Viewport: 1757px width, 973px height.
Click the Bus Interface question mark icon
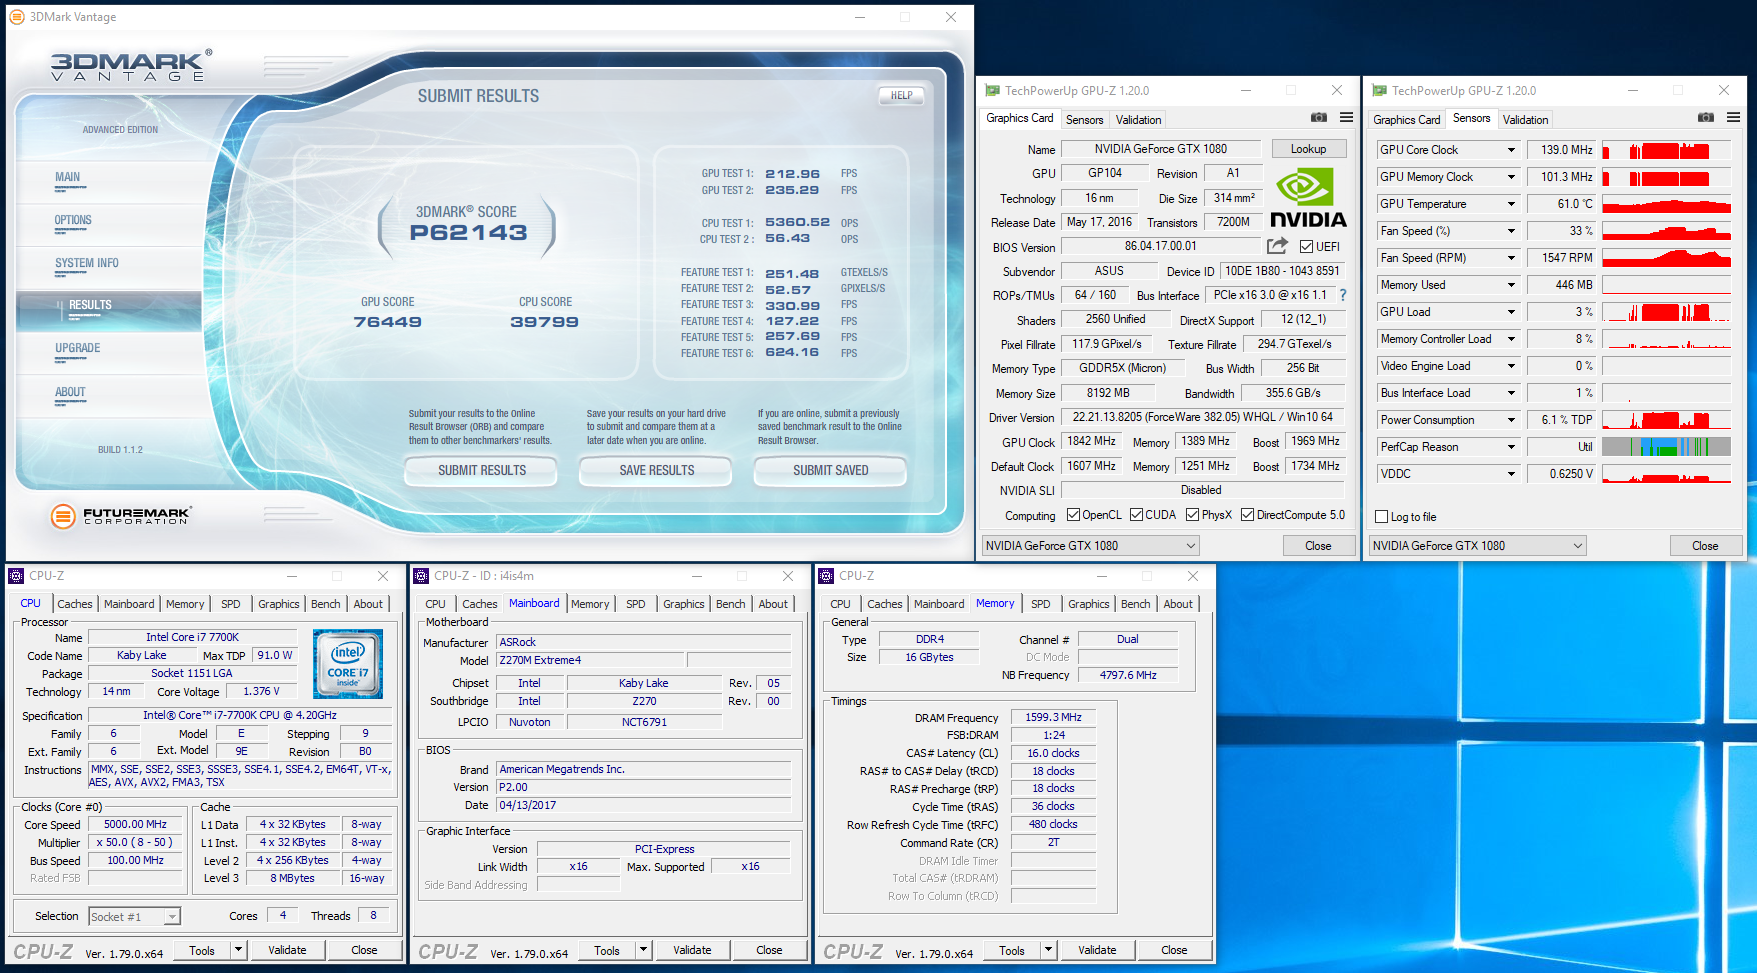coord(1343,295)
